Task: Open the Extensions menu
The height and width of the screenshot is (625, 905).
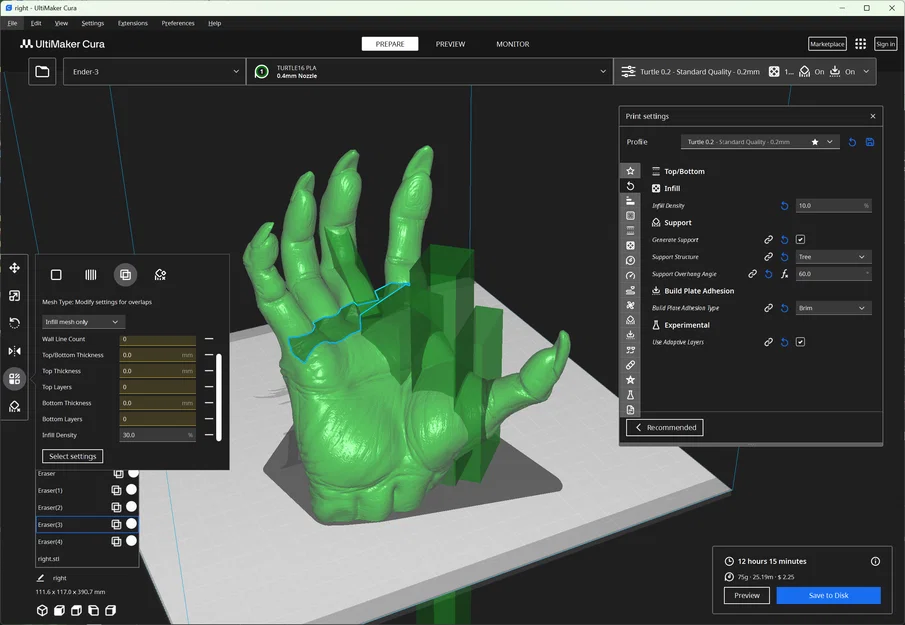Action: (133, 23)
